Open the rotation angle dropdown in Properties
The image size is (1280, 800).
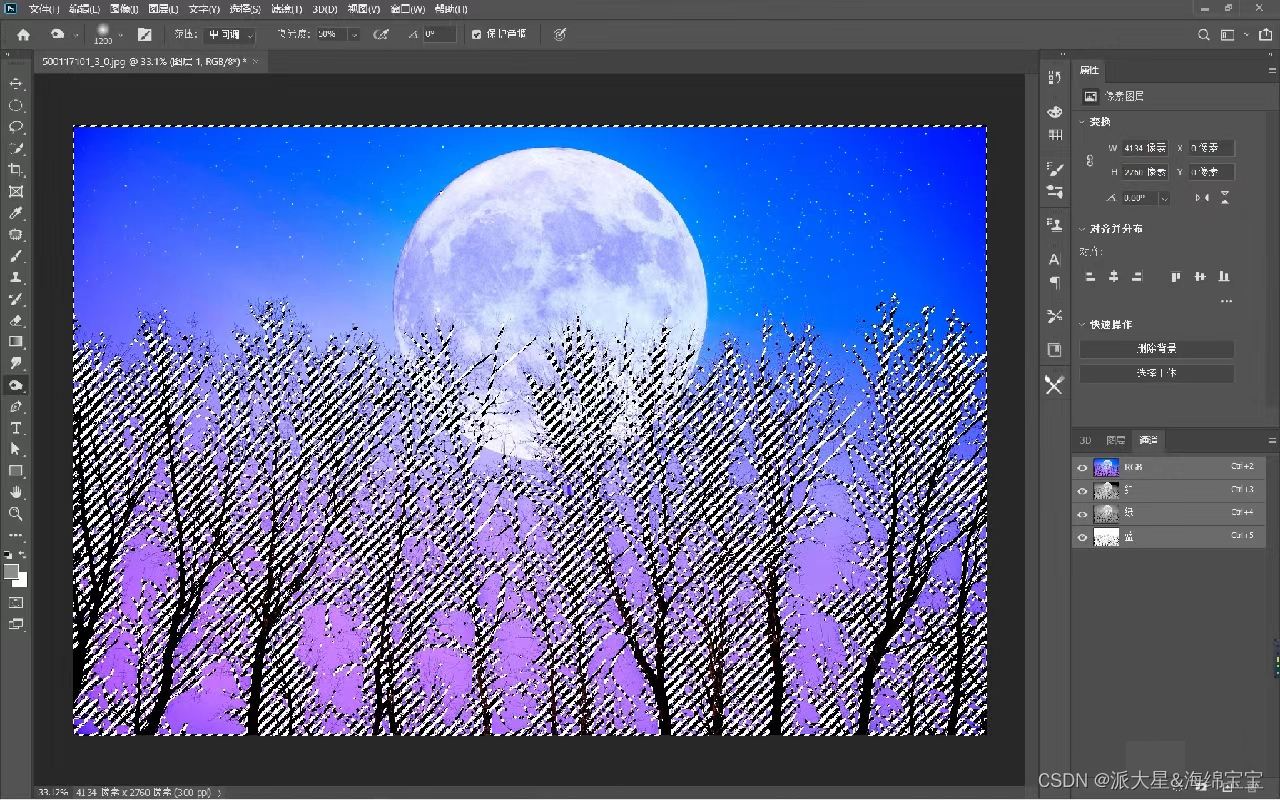click(x=1164, y=198)
